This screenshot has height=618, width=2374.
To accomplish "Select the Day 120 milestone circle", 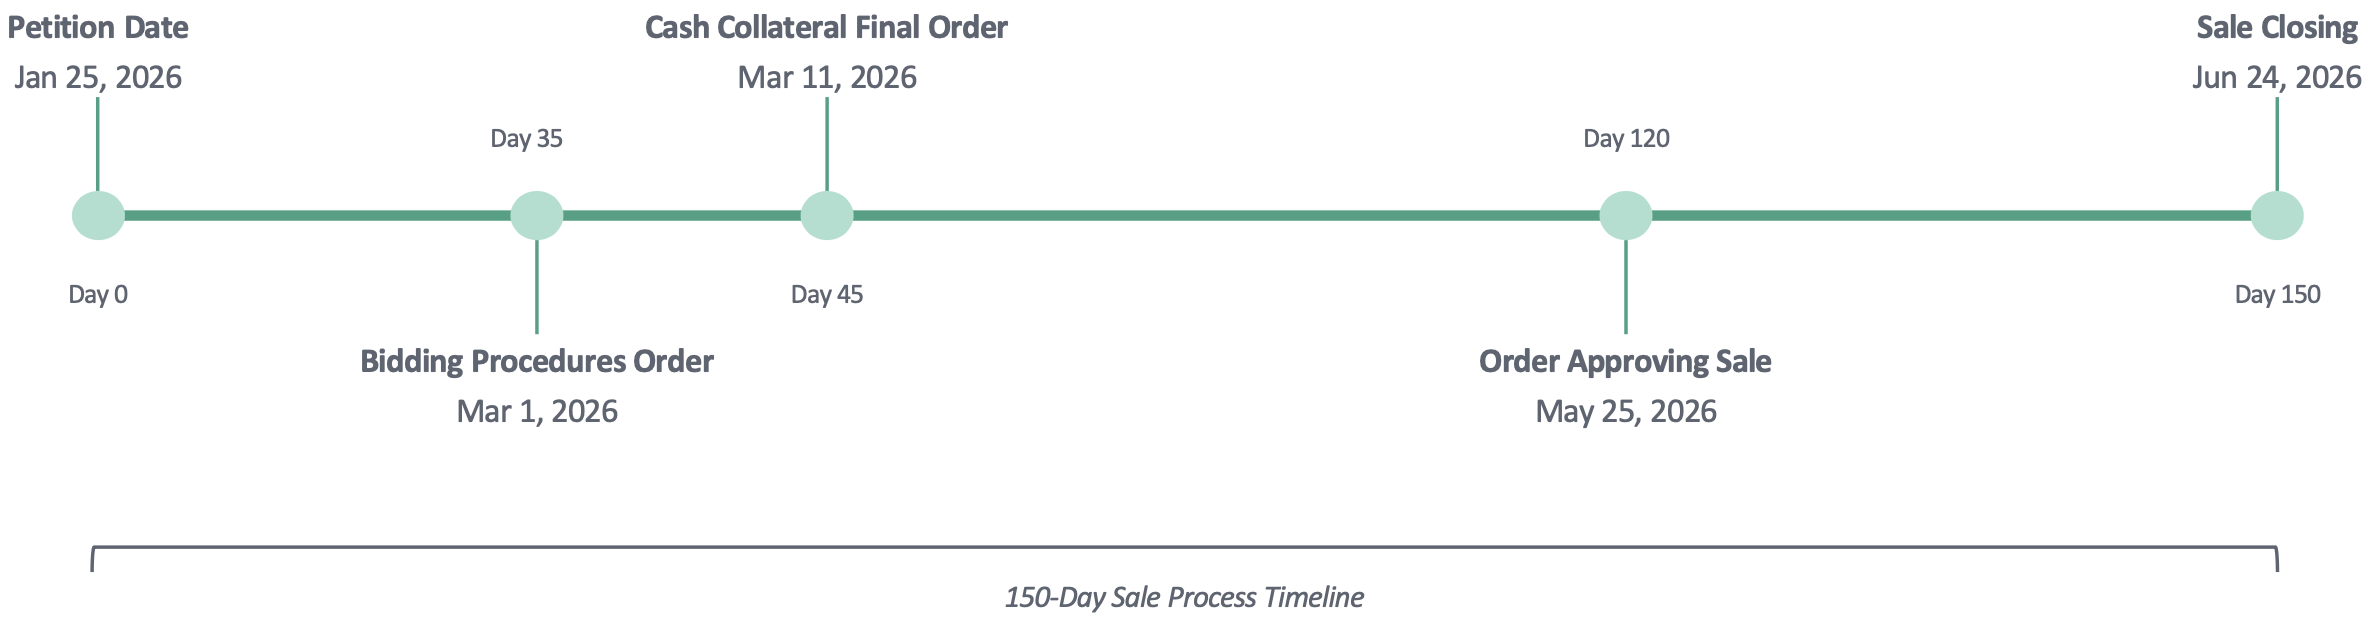I will (x=1626, y=215).
